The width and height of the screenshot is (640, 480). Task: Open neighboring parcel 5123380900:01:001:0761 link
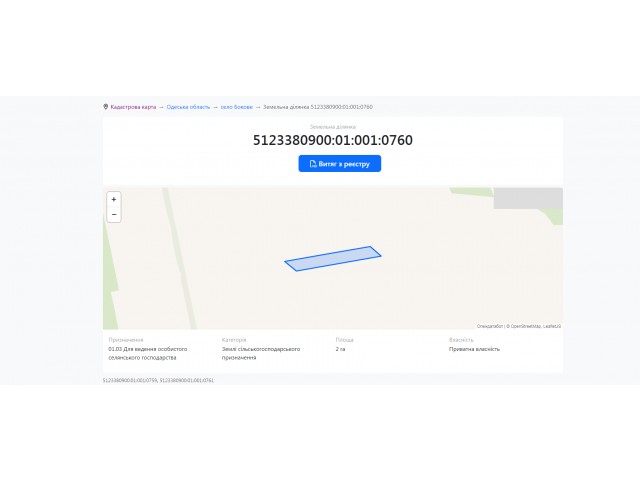tap(187, 380)
